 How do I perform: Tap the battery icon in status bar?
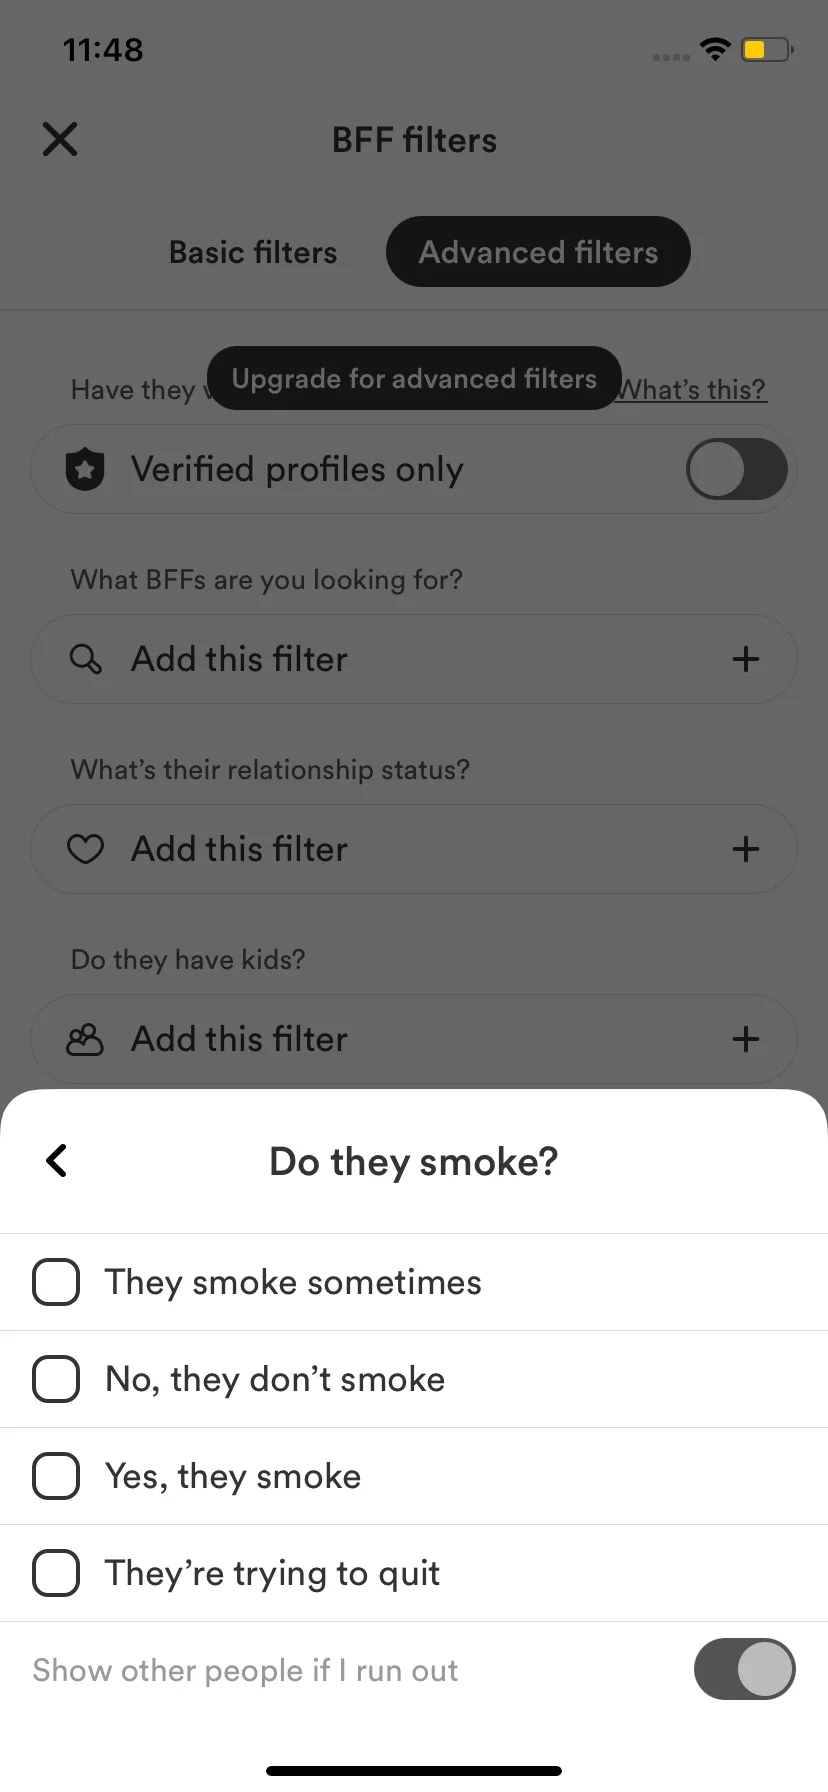(x=767, y=49)
